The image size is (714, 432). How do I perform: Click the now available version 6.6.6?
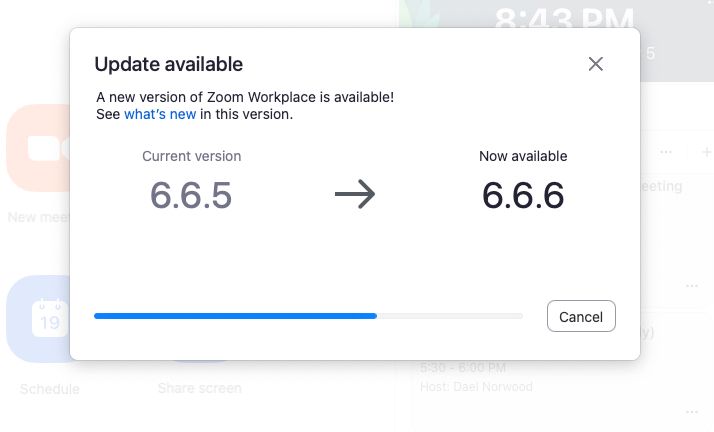pos(523,195)
